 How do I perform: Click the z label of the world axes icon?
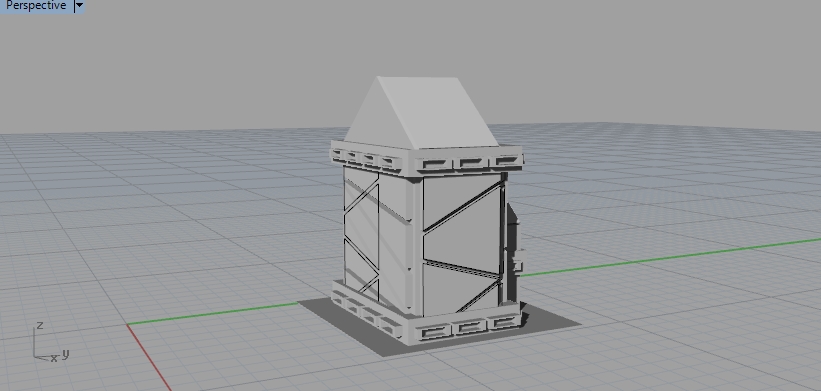39,326
